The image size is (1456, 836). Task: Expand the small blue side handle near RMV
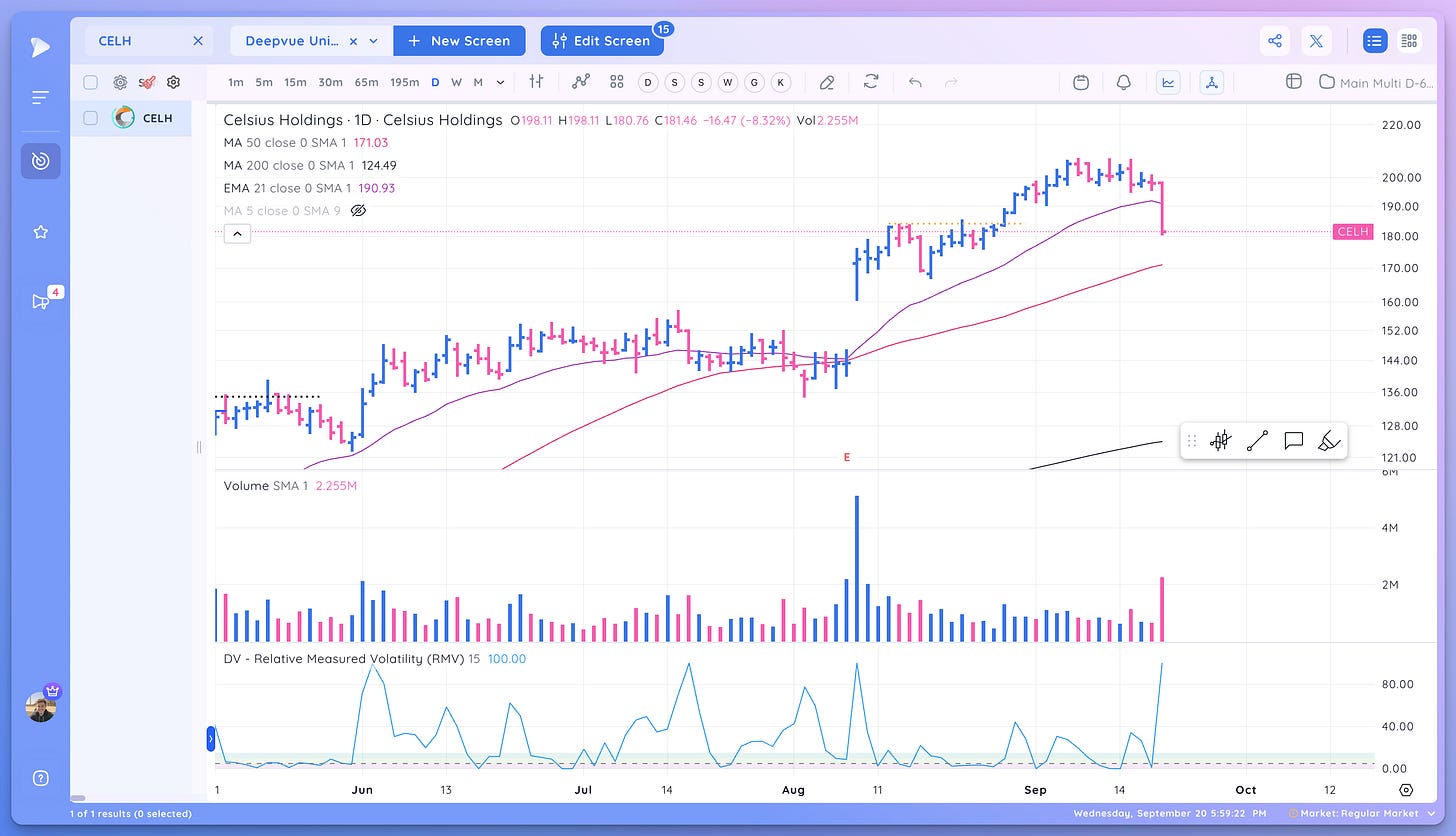pos(211,740)
